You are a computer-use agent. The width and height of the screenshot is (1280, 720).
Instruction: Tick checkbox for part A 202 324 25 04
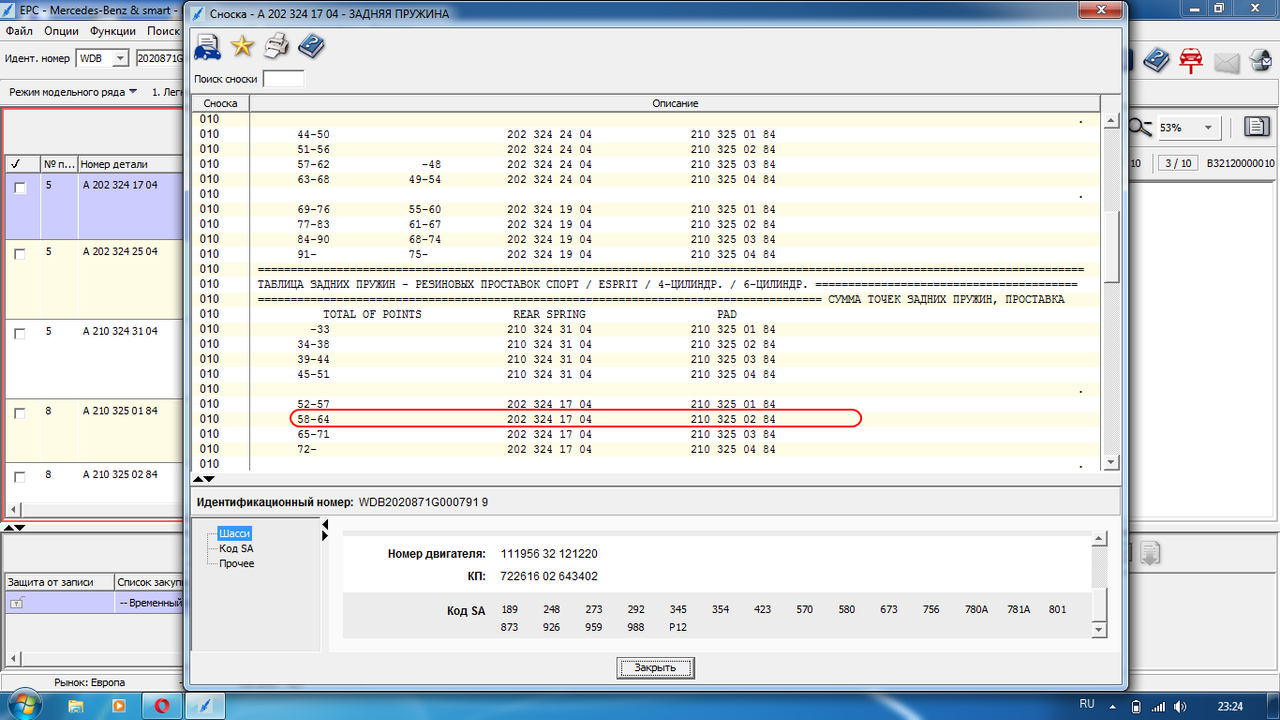click(x=19, y=254)
